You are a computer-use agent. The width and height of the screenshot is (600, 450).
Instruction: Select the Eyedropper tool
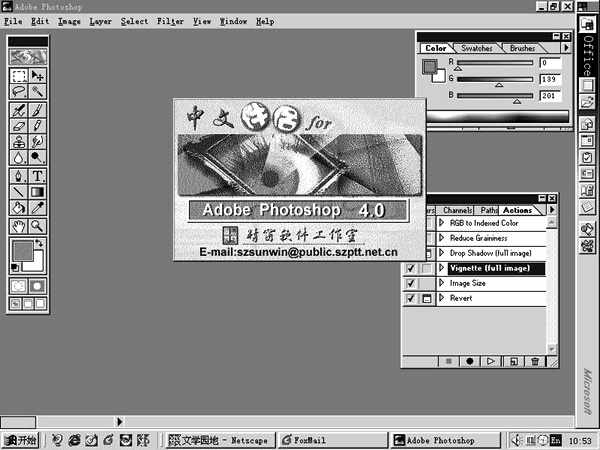tap(37, 207)
